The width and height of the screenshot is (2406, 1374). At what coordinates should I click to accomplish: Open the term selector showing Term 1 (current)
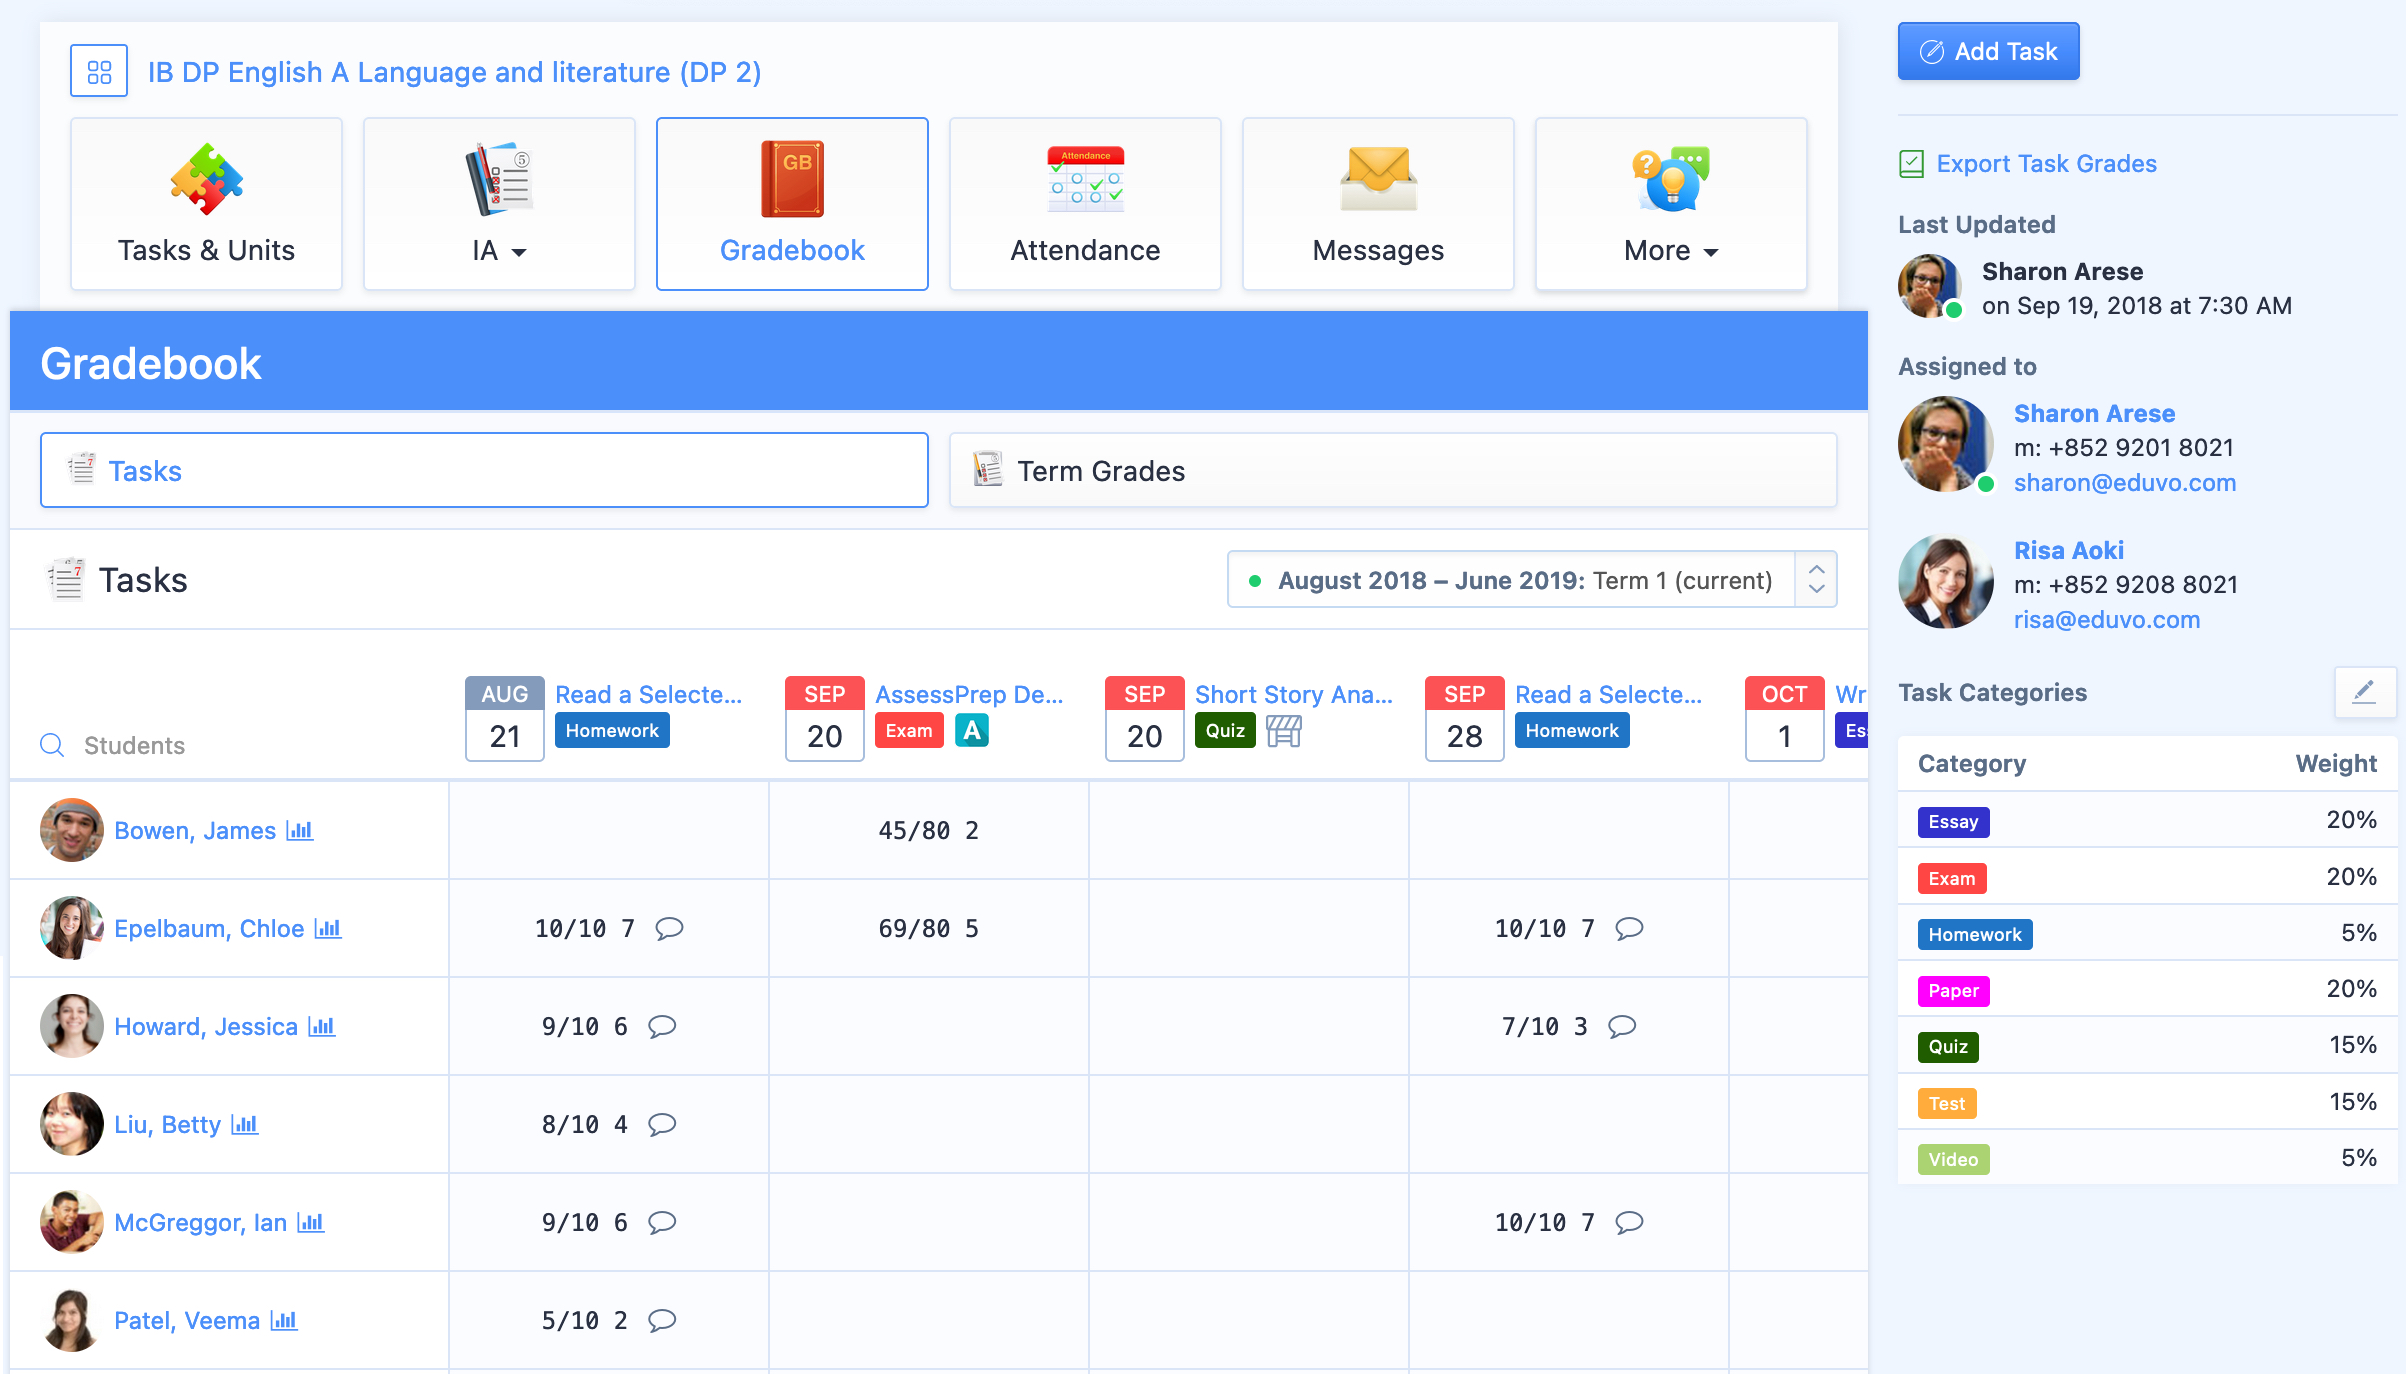[x=1531, y=580]
